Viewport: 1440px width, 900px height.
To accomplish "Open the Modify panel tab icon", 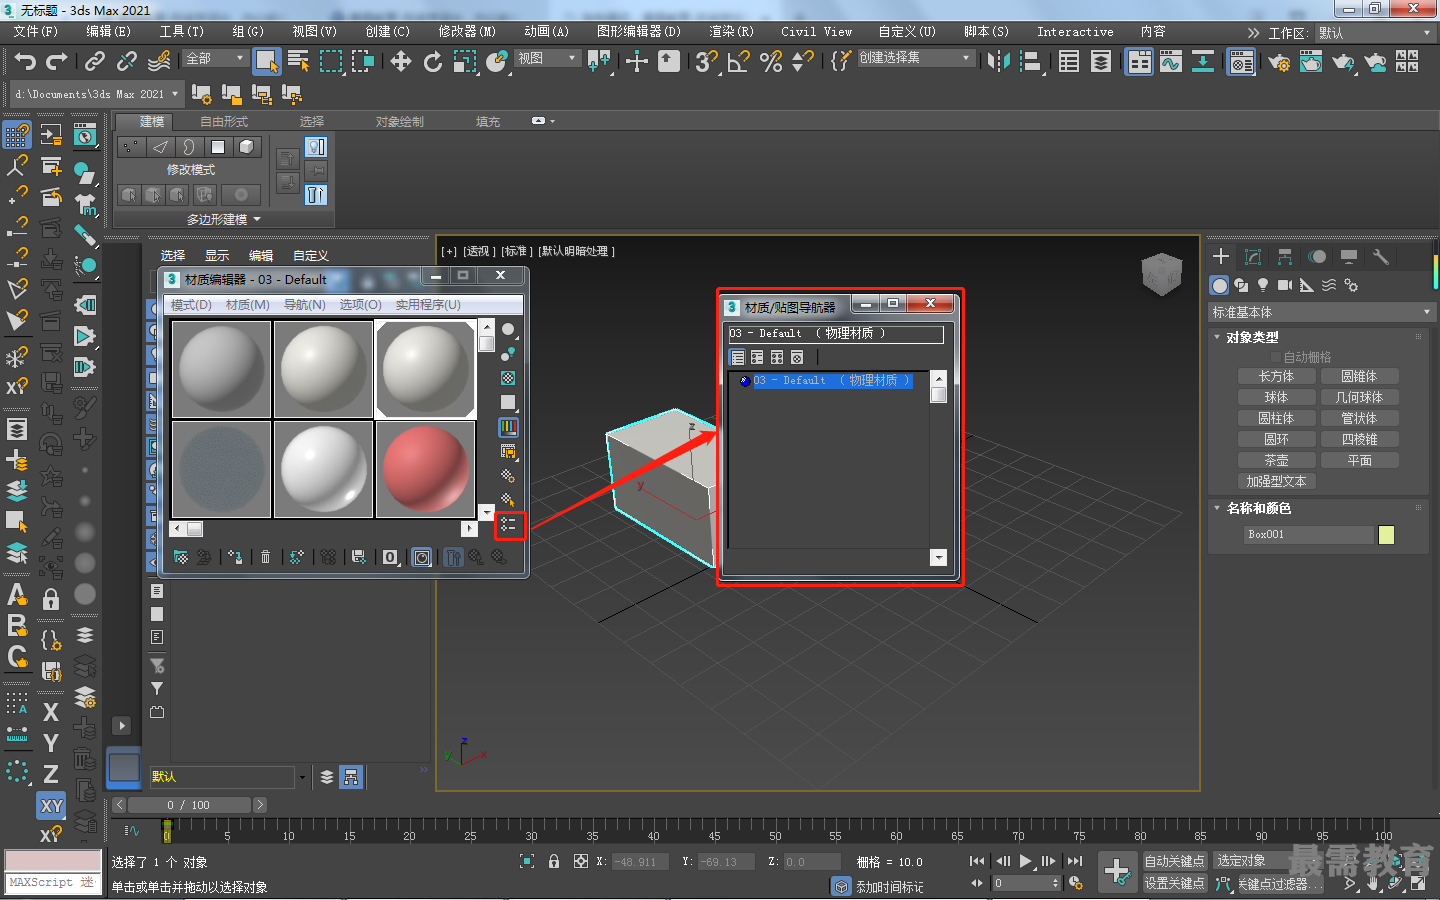I will tap(1253, 257).
